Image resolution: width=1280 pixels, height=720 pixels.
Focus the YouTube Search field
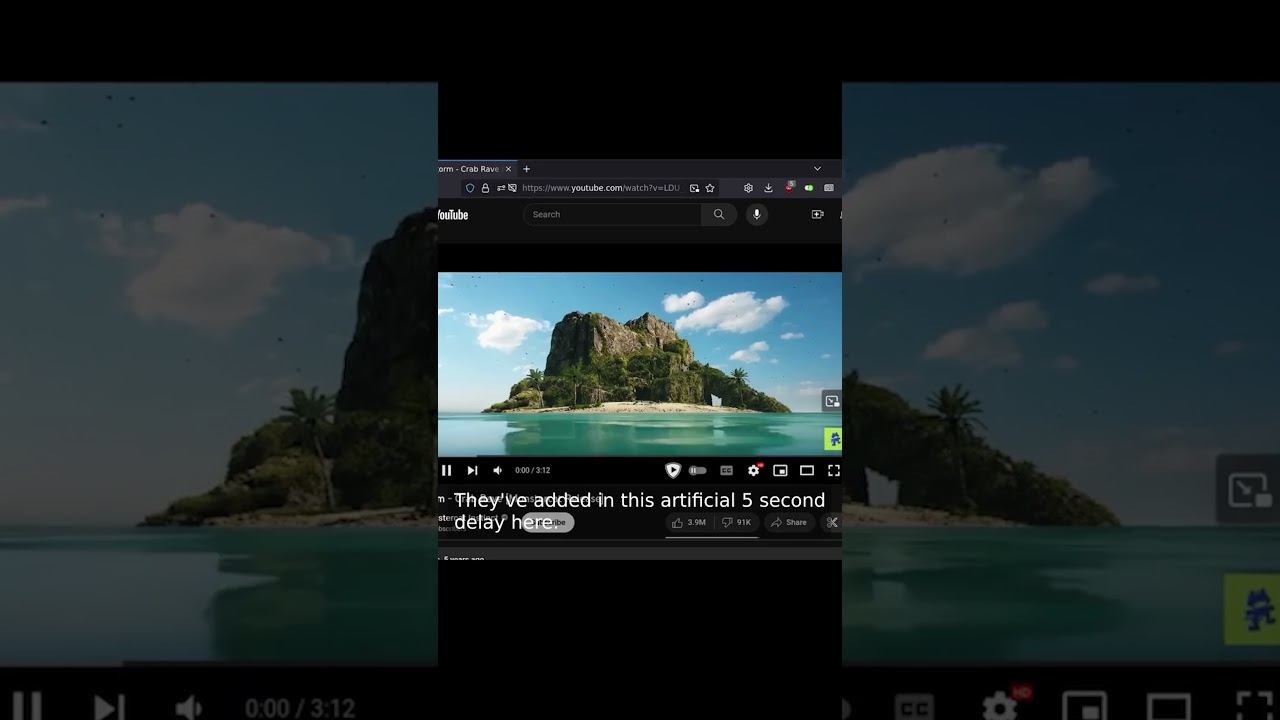pos(612,214)
